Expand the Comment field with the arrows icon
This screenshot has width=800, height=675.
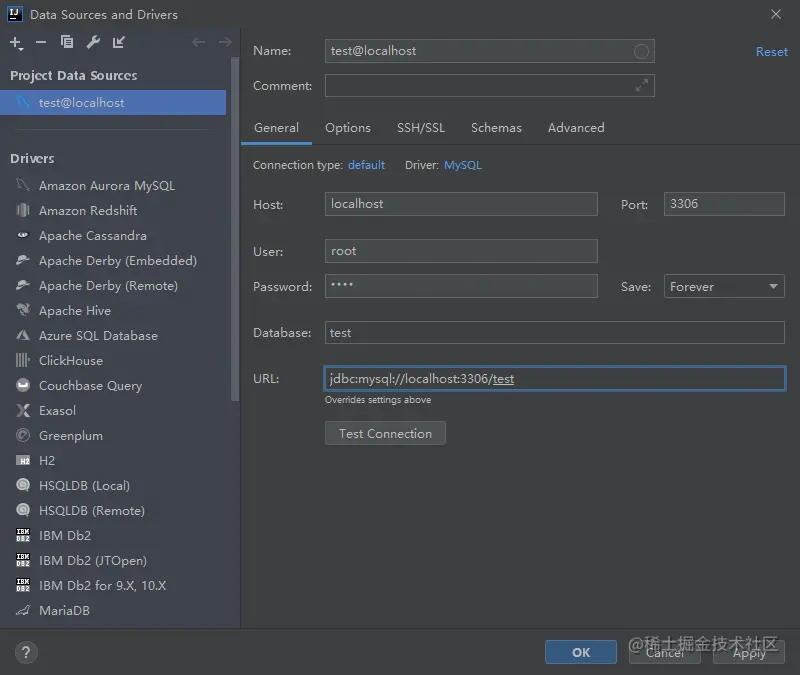coord(641,85)
